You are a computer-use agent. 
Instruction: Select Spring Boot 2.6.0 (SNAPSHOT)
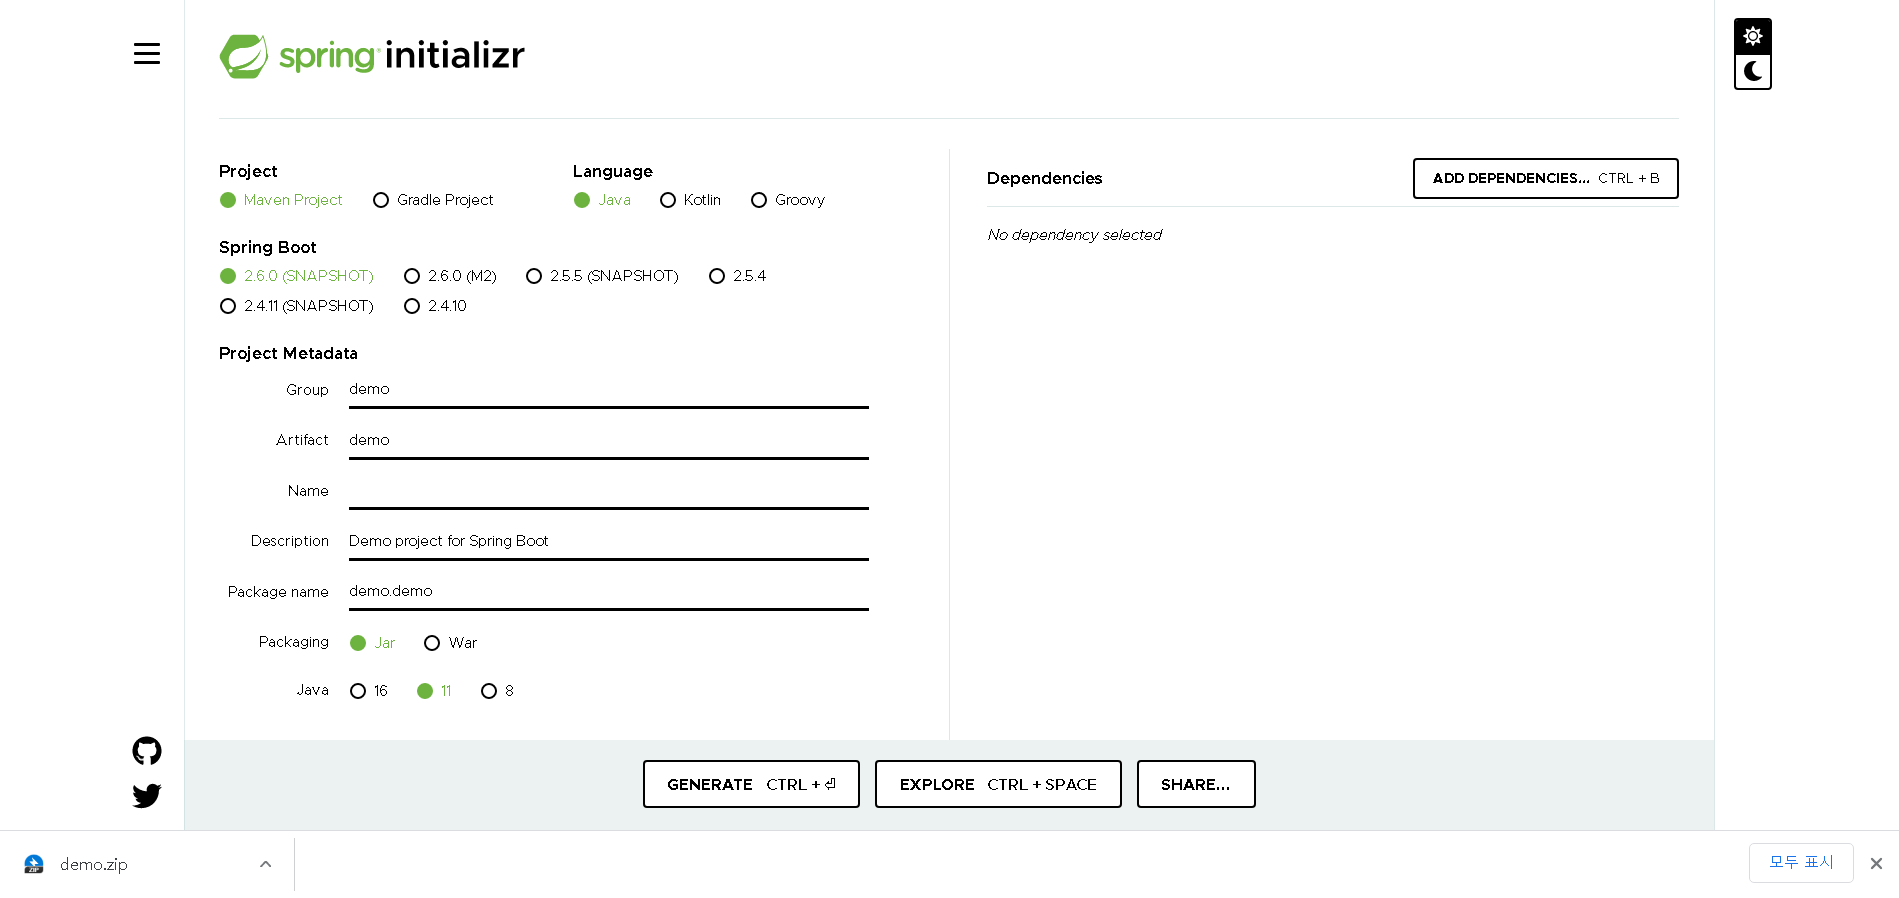[x=297, y=276]
